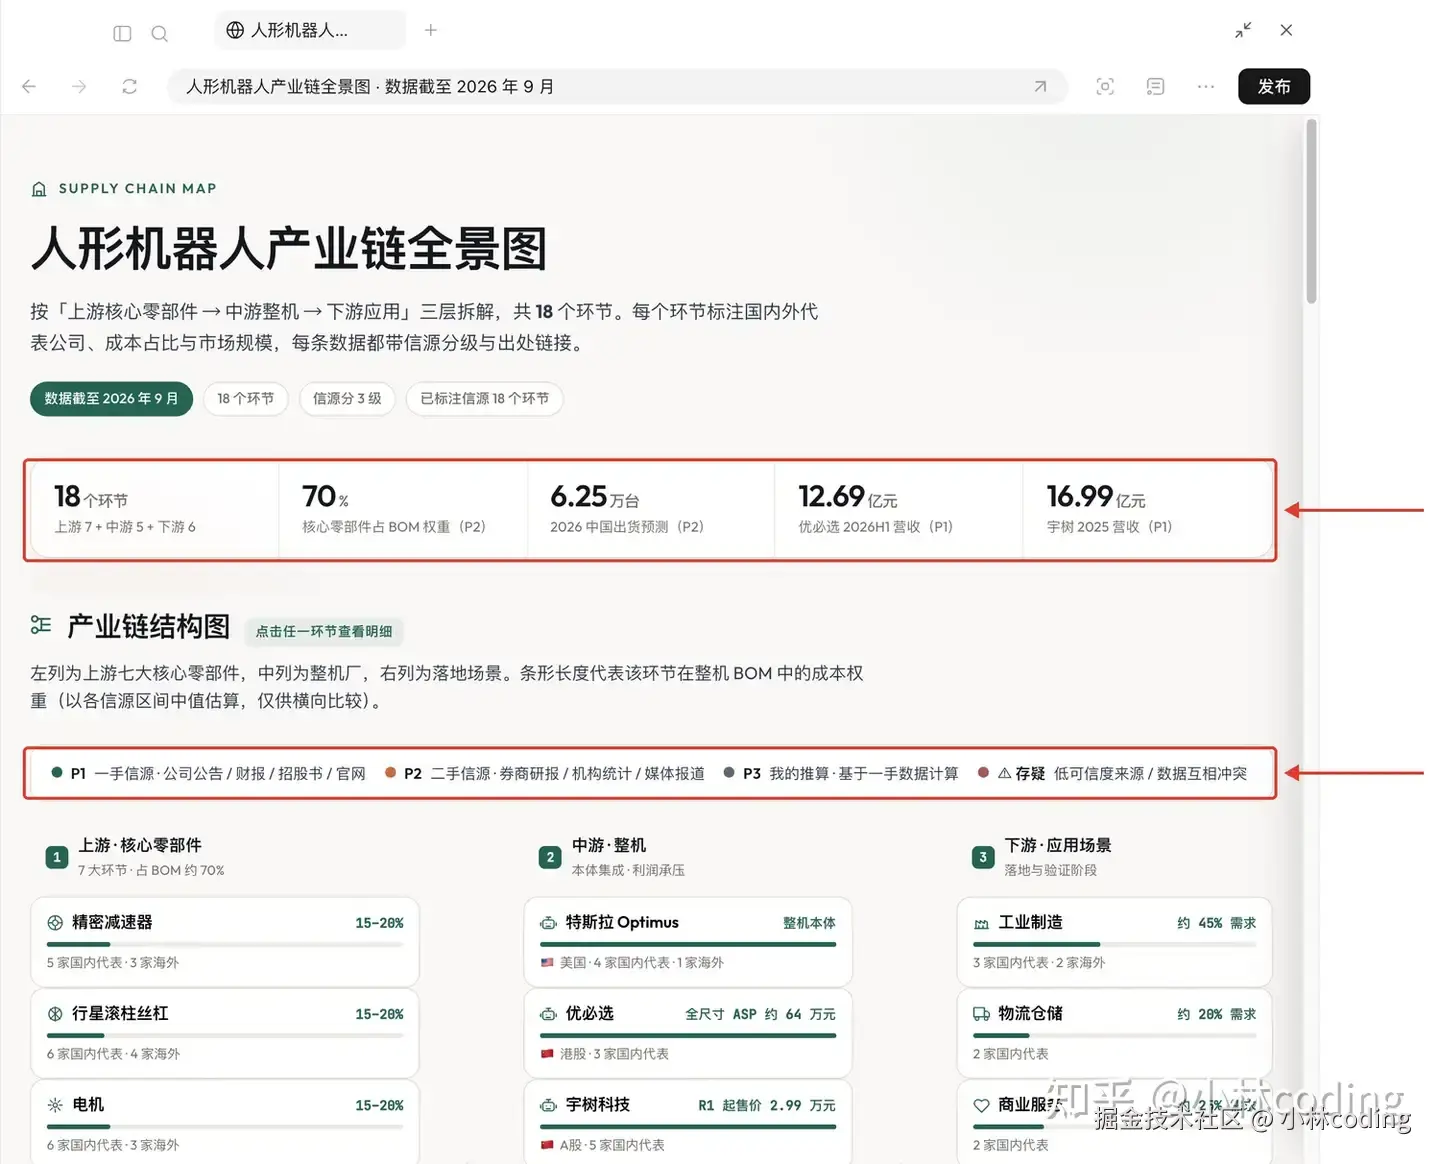Click the address bar title field
This screenshot has width=1440, height=1164.
pyautogui.click(x=617, y=87)
